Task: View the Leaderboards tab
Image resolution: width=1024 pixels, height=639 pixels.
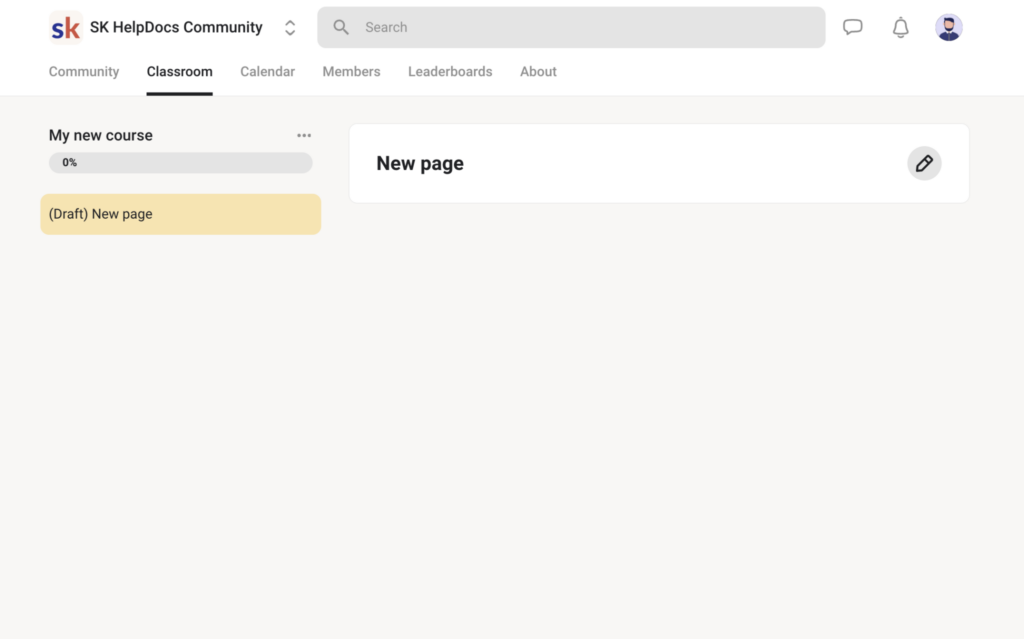Action: [450, 72]
